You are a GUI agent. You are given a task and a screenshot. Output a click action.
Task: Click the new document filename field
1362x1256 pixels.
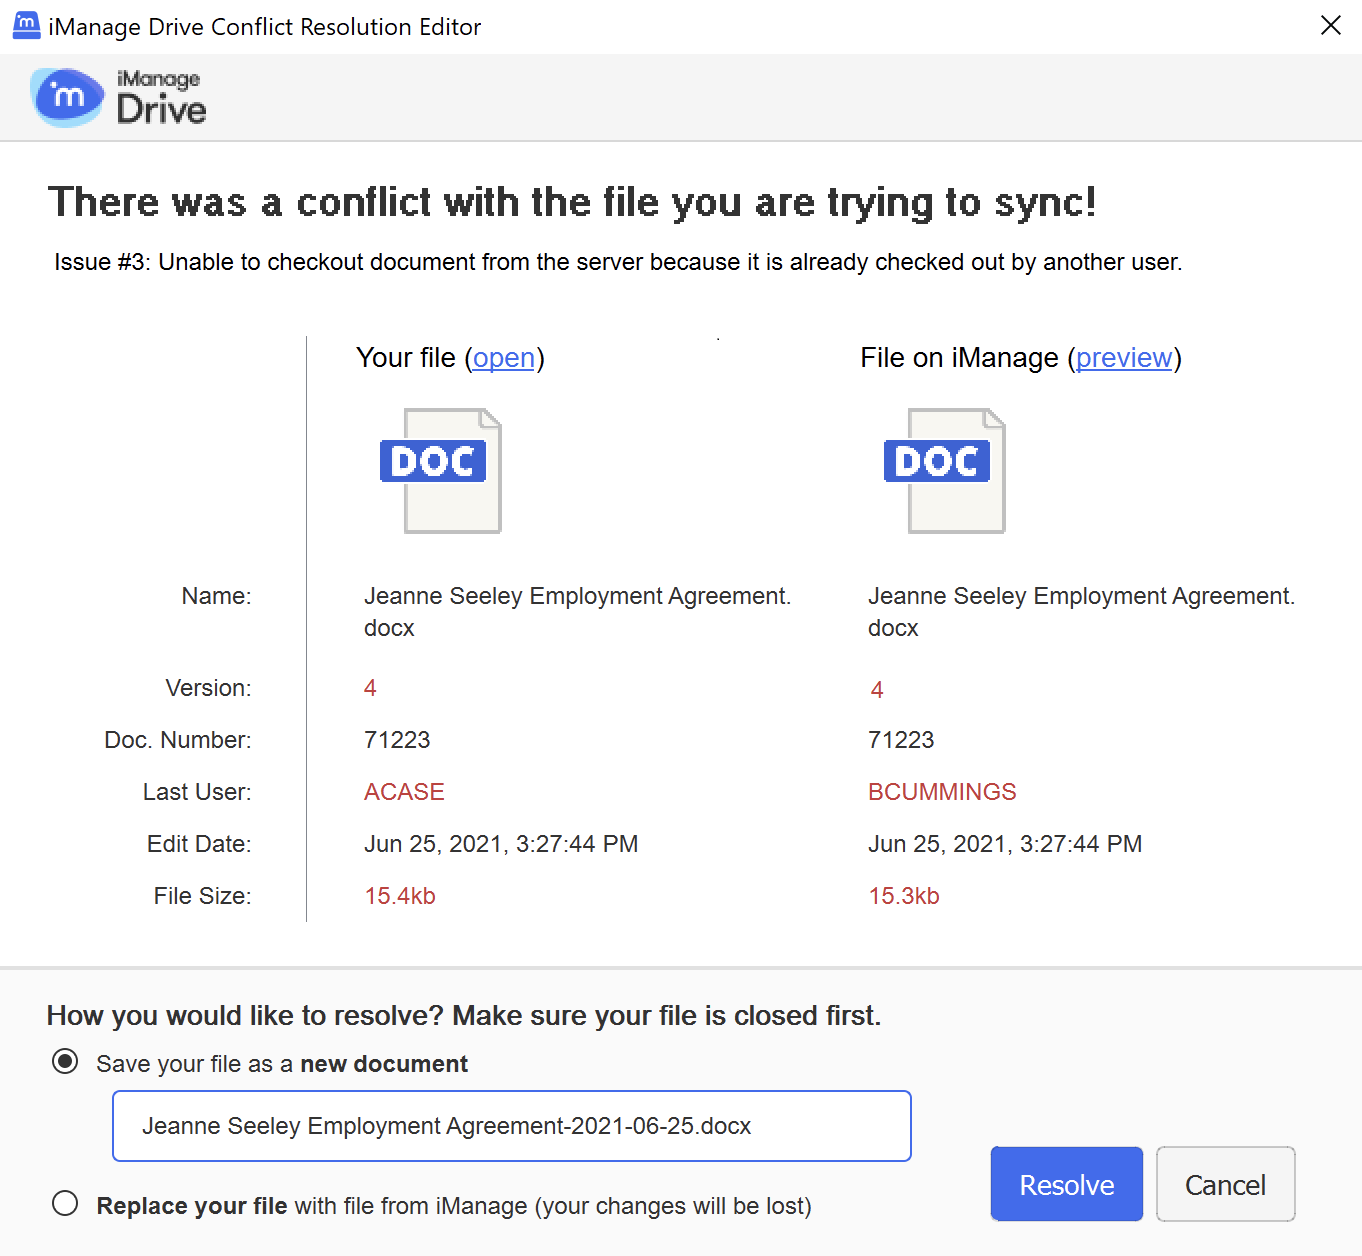pyautogui.click(x=512, y=1126)
